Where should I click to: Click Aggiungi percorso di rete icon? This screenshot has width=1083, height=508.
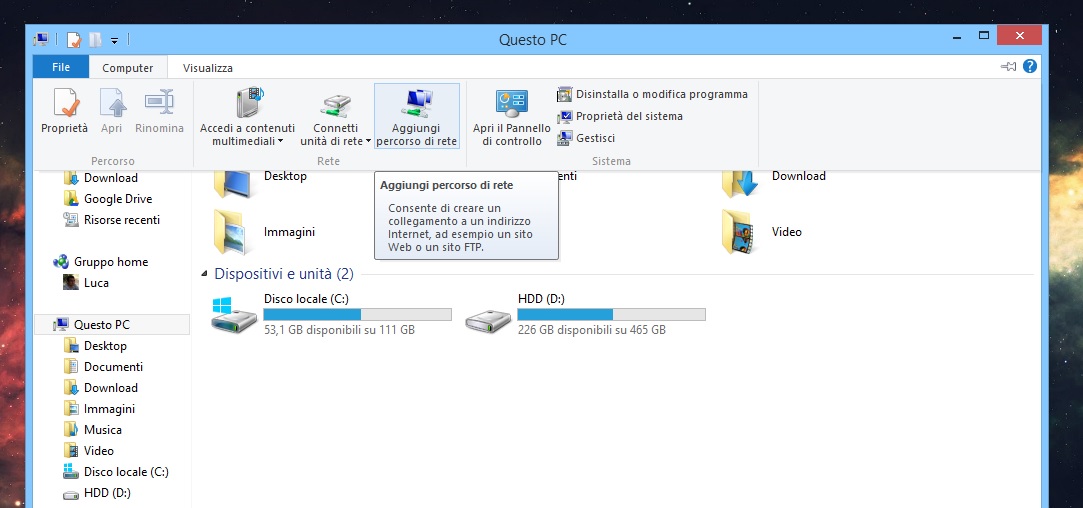[416, 104]
